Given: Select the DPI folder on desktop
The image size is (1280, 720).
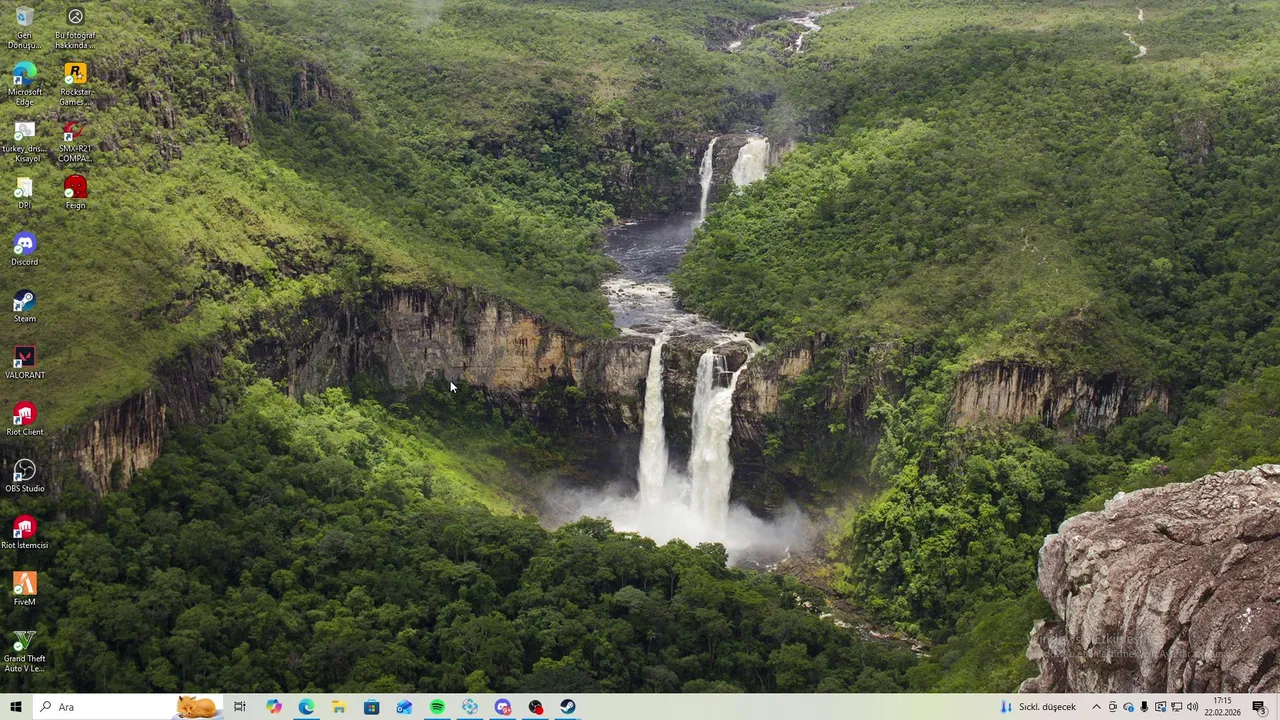Looking at the screenshot, I should 24,193.
